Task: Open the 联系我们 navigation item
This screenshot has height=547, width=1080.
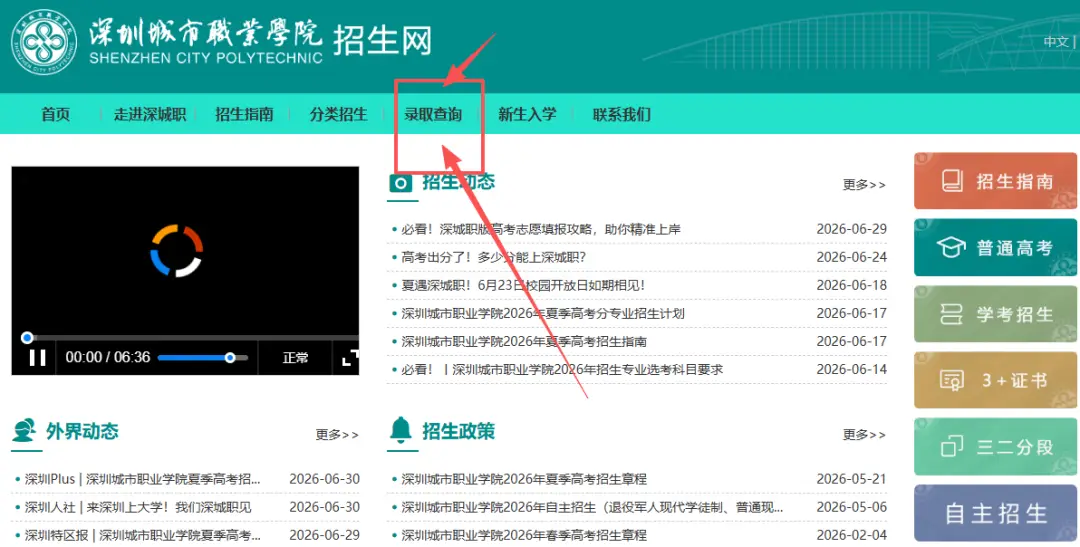Action: click(x=621, y=114)
